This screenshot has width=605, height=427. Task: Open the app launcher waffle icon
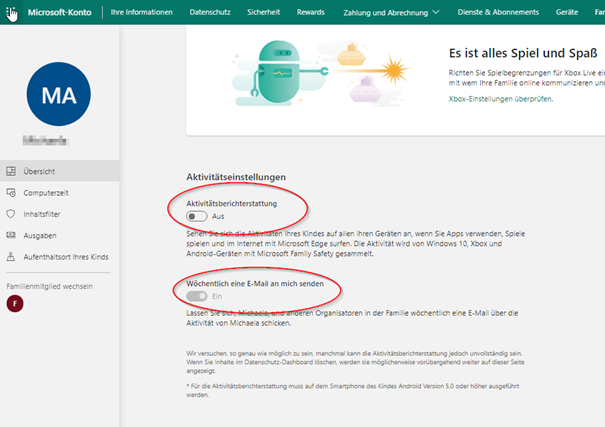click(11, 12)
